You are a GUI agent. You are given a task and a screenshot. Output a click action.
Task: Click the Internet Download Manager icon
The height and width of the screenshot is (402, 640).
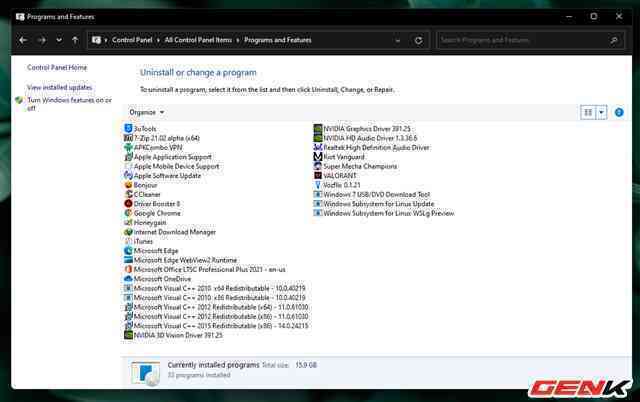[128, 232]
